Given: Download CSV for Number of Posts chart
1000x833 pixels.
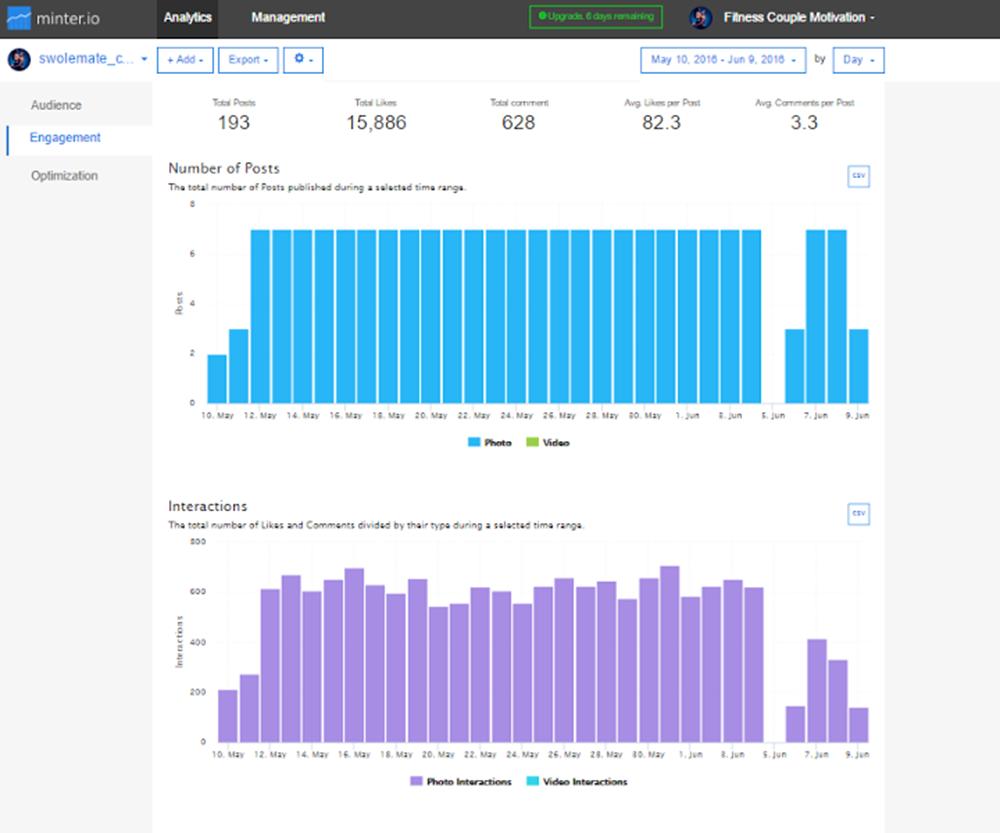Looking at the screenshot, I should pos(857,176).
